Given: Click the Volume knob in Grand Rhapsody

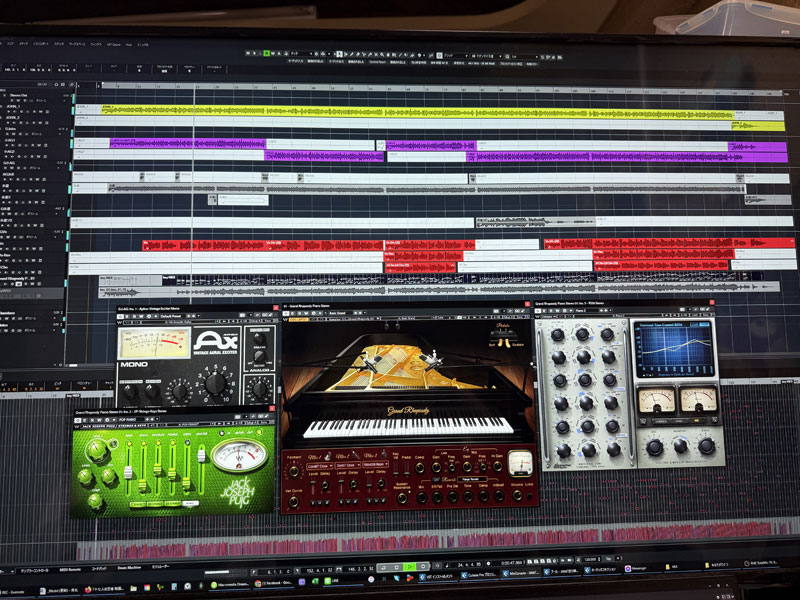Looking at the screenshot, I should (x=517, y=495).
